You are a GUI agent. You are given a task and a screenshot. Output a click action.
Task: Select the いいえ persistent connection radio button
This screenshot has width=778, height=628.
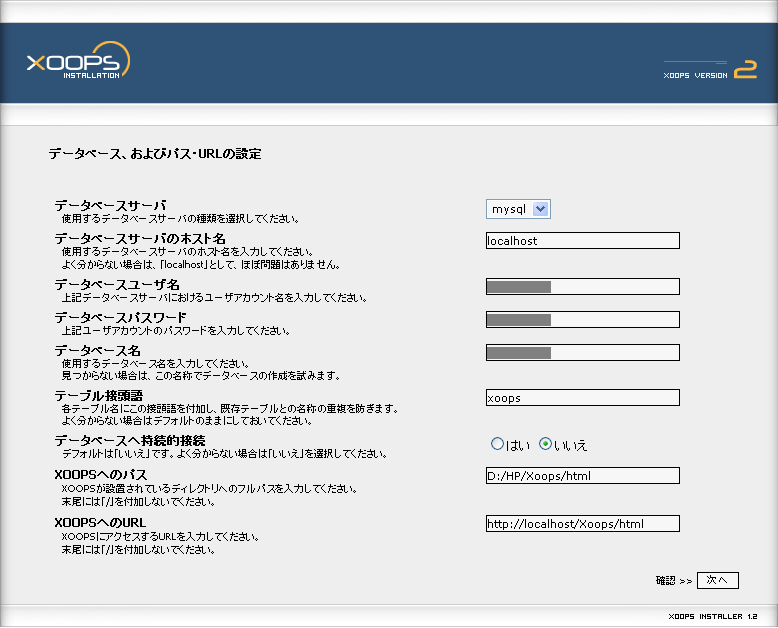(x=545, y=443)
